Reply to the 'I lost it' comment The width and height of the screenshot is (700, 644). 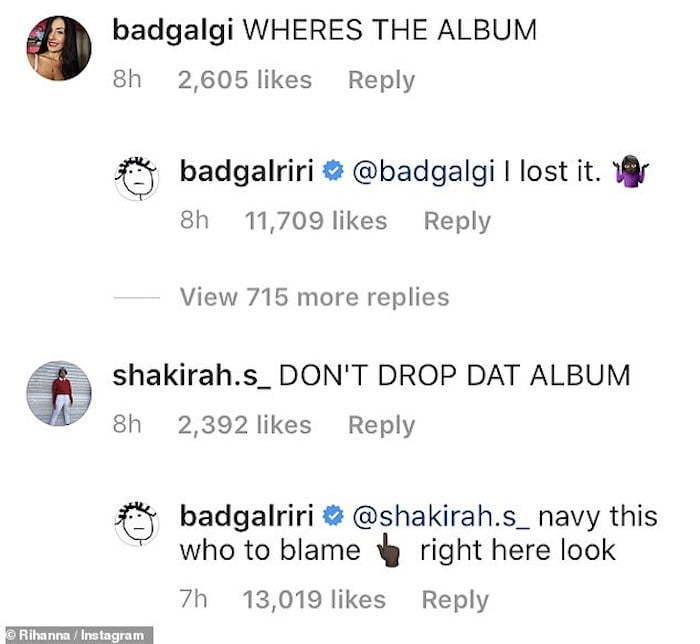click(x=457, y=221)
